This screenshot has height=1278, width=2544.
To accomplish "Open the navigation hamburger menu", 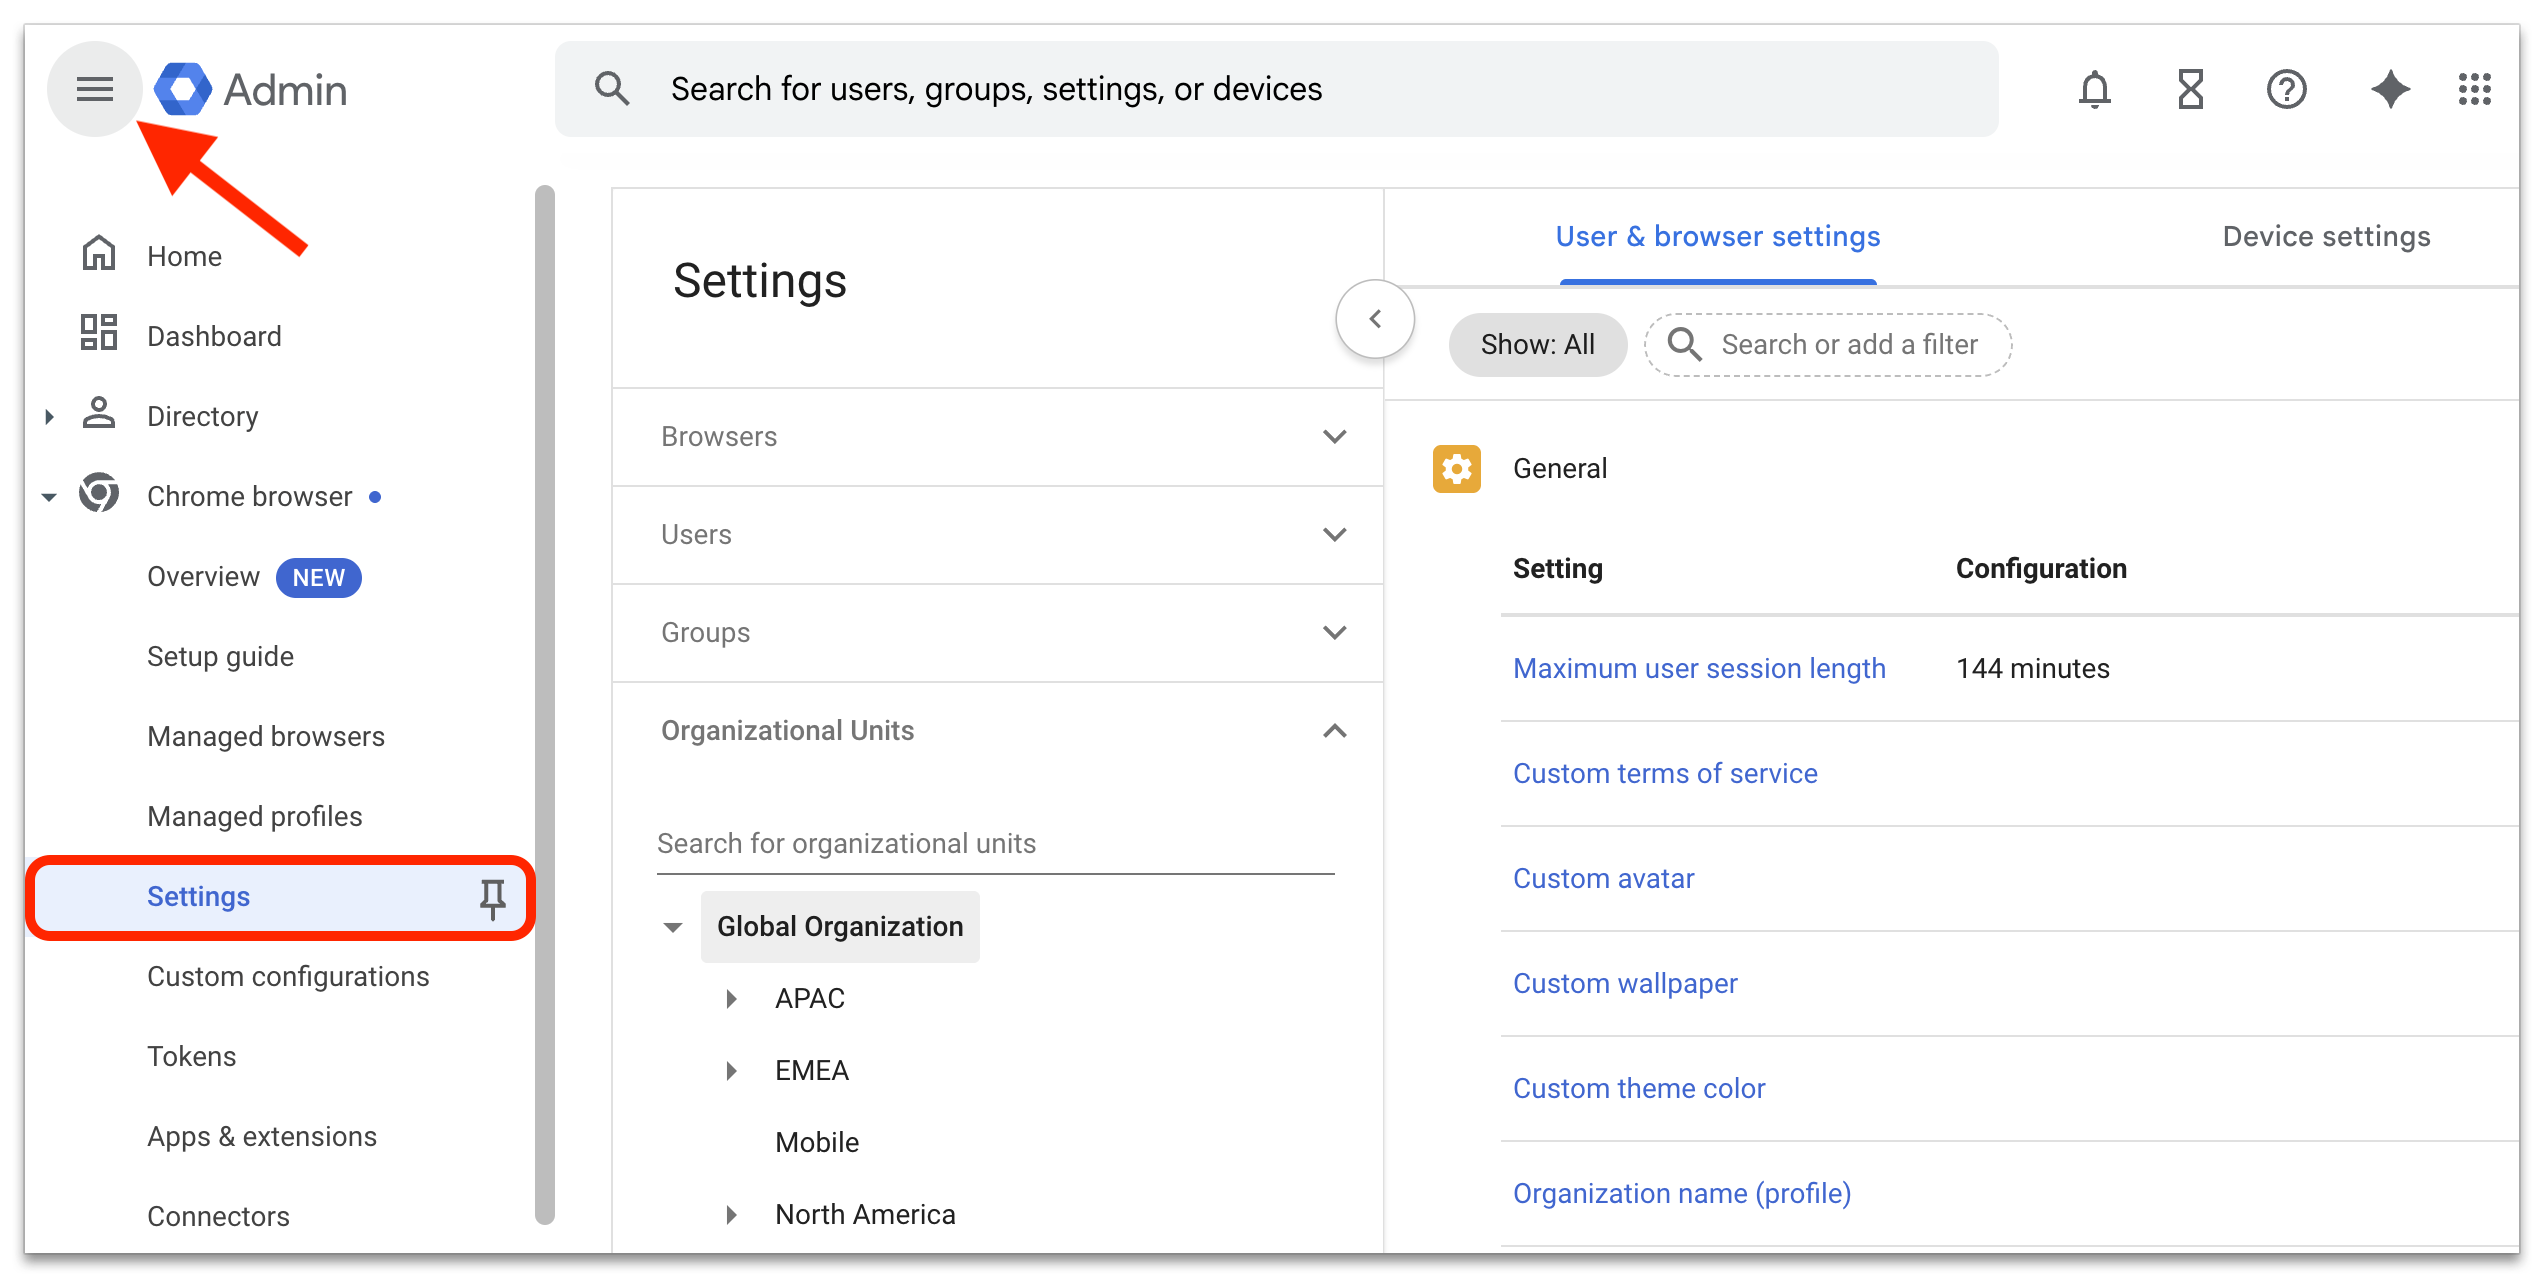I will (95, 88).
